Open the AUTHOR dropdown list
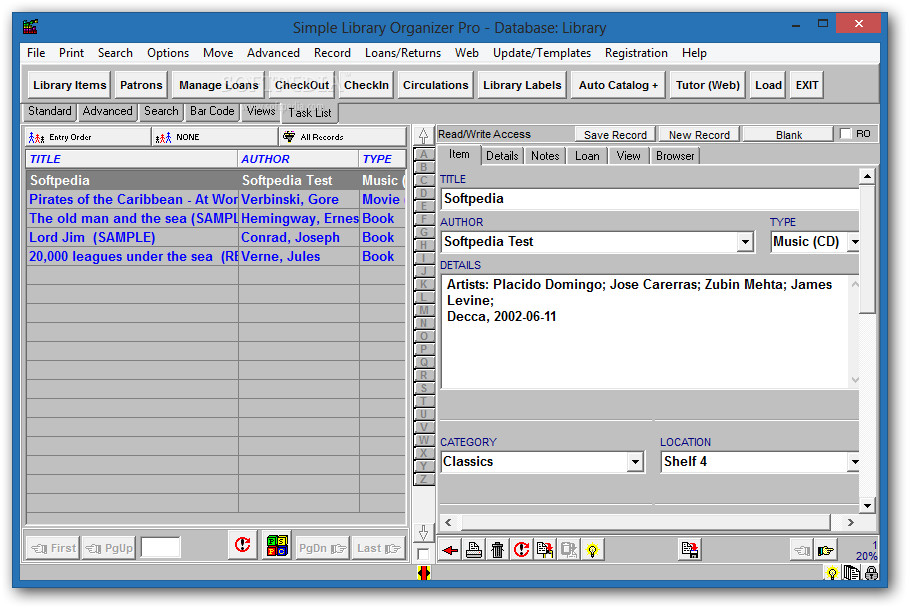Viewport: 908px width, 608px height. (x=745, y=242)
